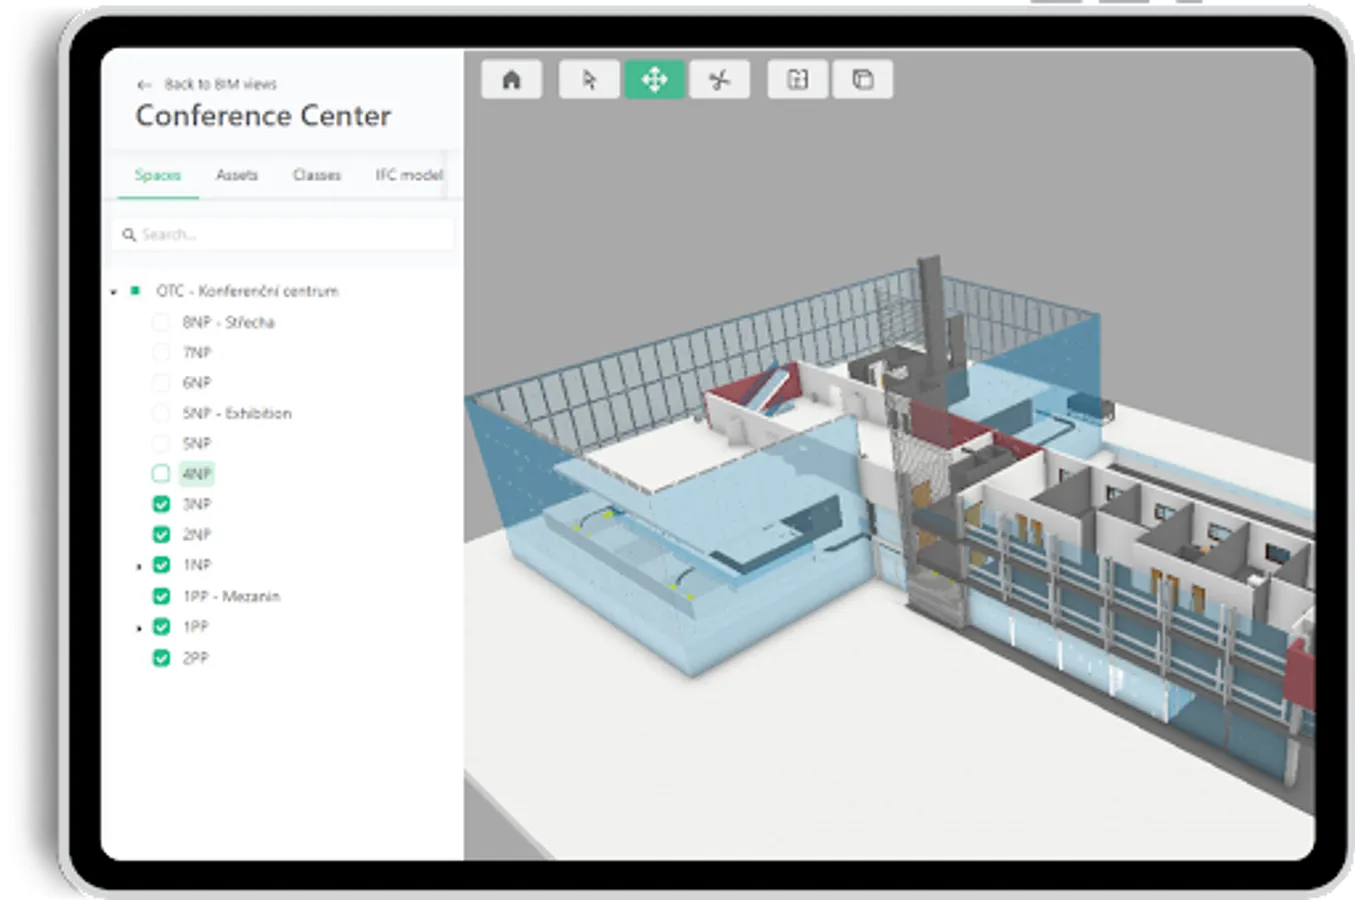Focus the Search field in the side panel
The width and height of the screenshot is (1355, 900).
283,234
